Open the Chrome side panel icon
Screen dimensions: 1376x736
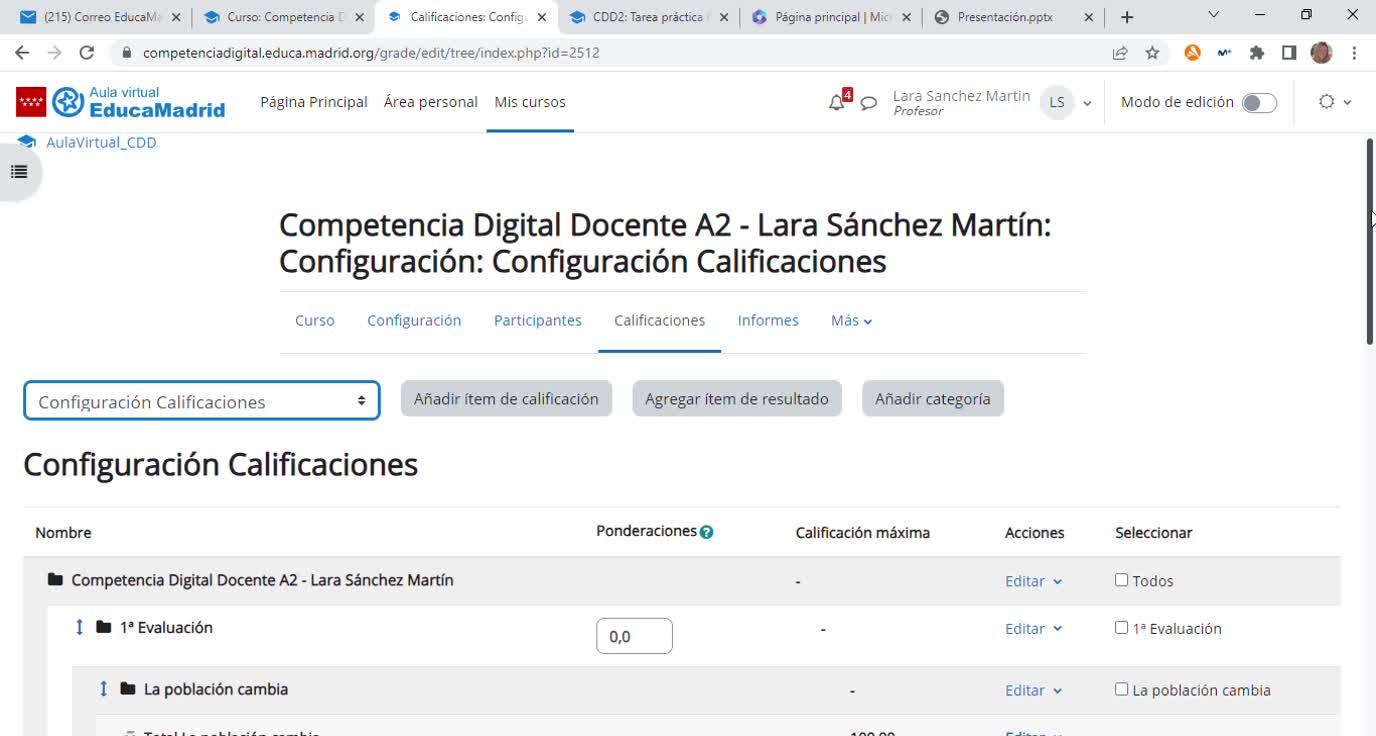click(1289, 53)
